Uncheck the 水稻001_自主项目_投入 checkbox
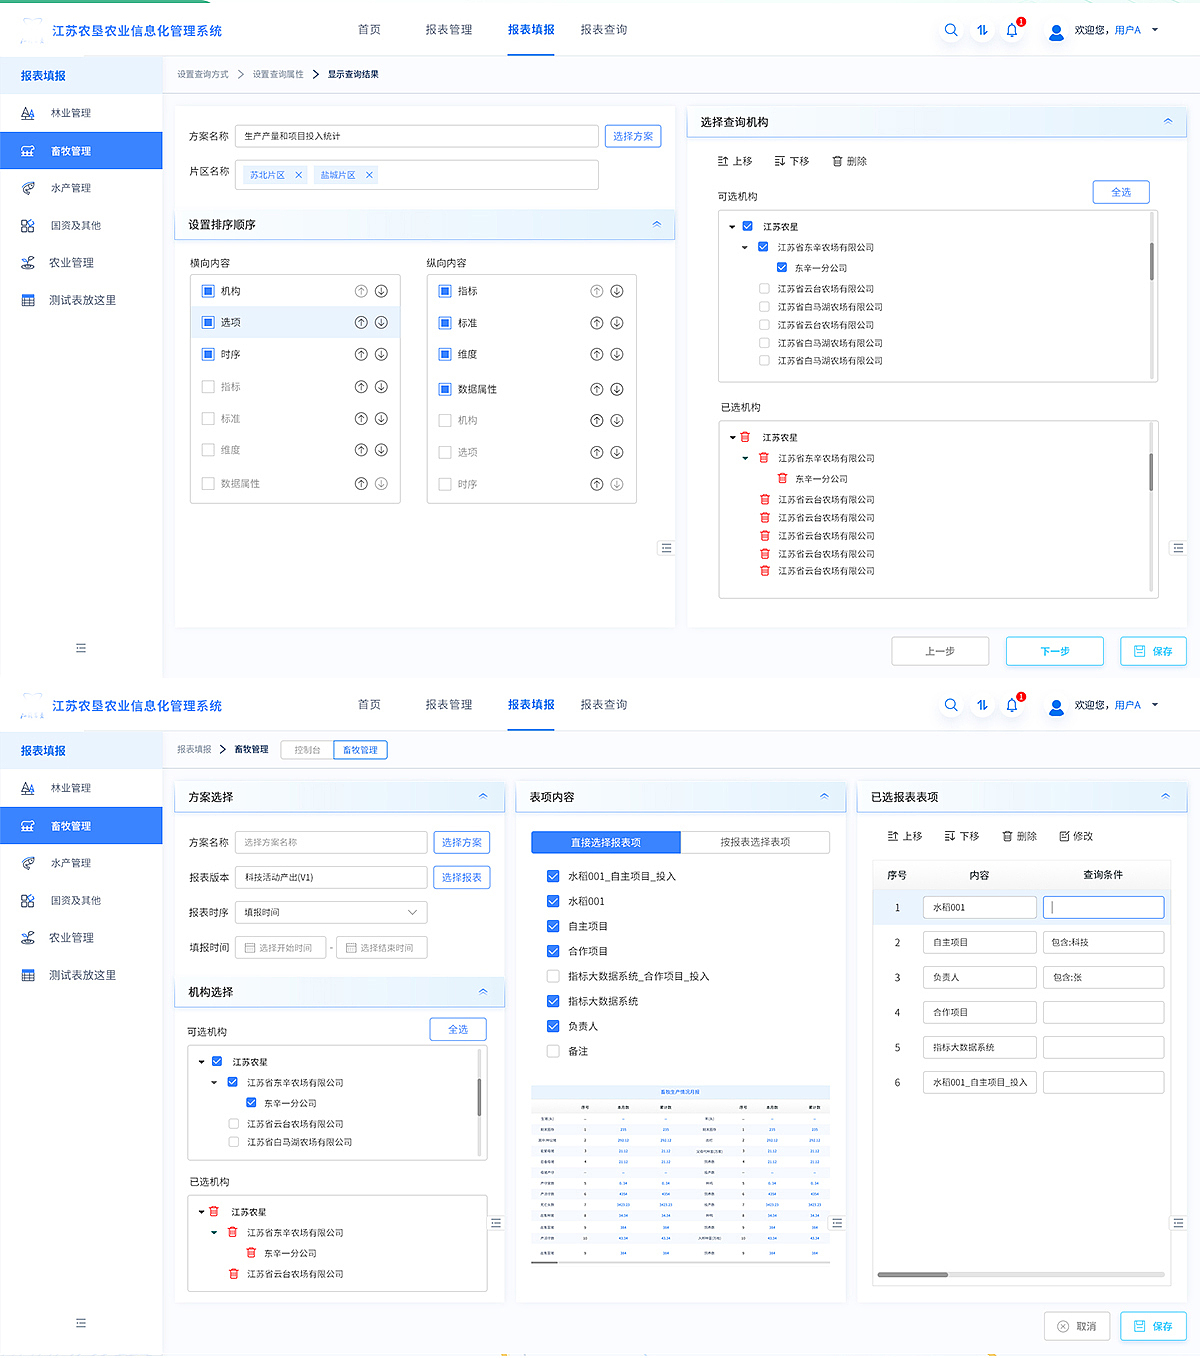The width and height of the screenshot is (1200, 1358). coord(553,876)
